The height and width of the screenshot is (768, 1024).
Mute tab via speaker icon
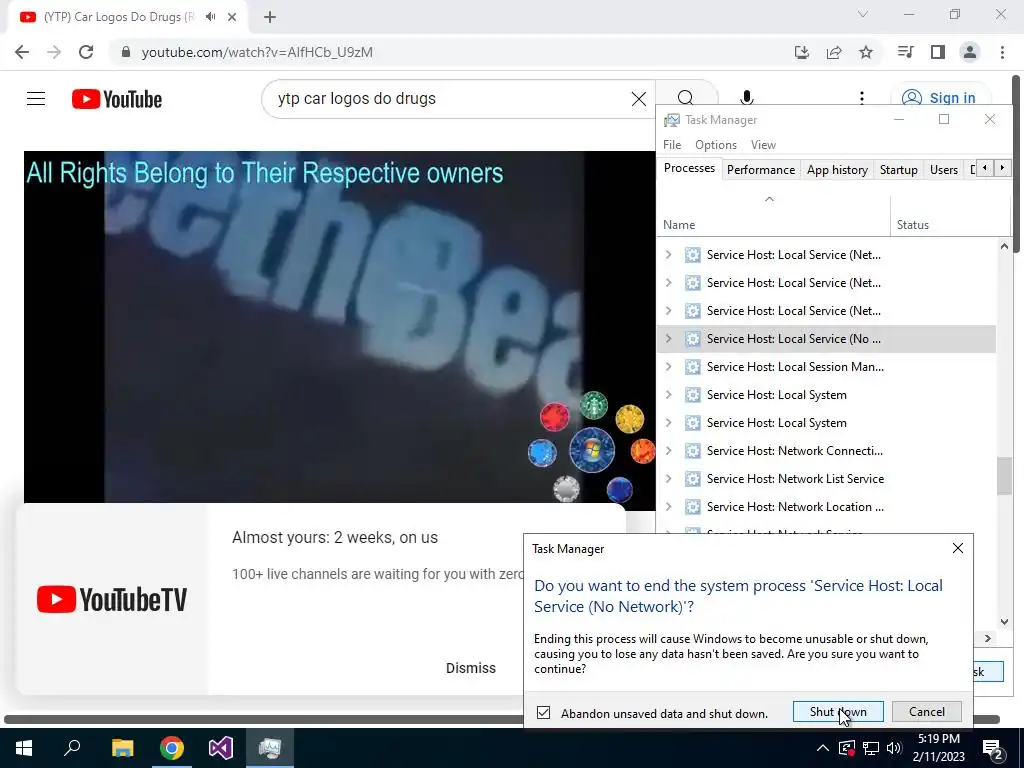point(210,17)
